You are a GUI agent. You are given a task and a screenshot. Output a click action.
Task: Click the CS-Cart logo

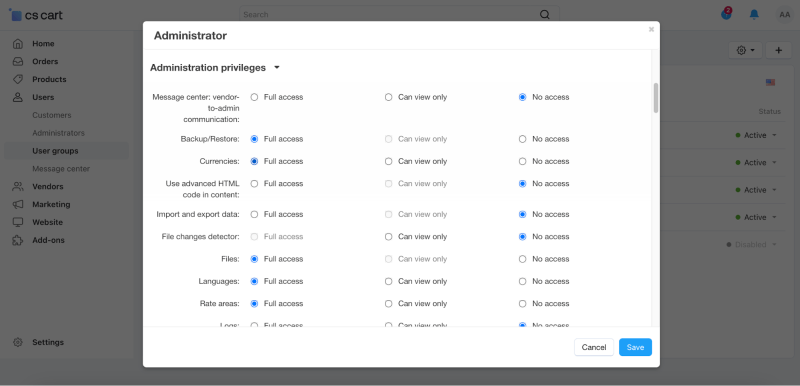(x=36, y=15)
